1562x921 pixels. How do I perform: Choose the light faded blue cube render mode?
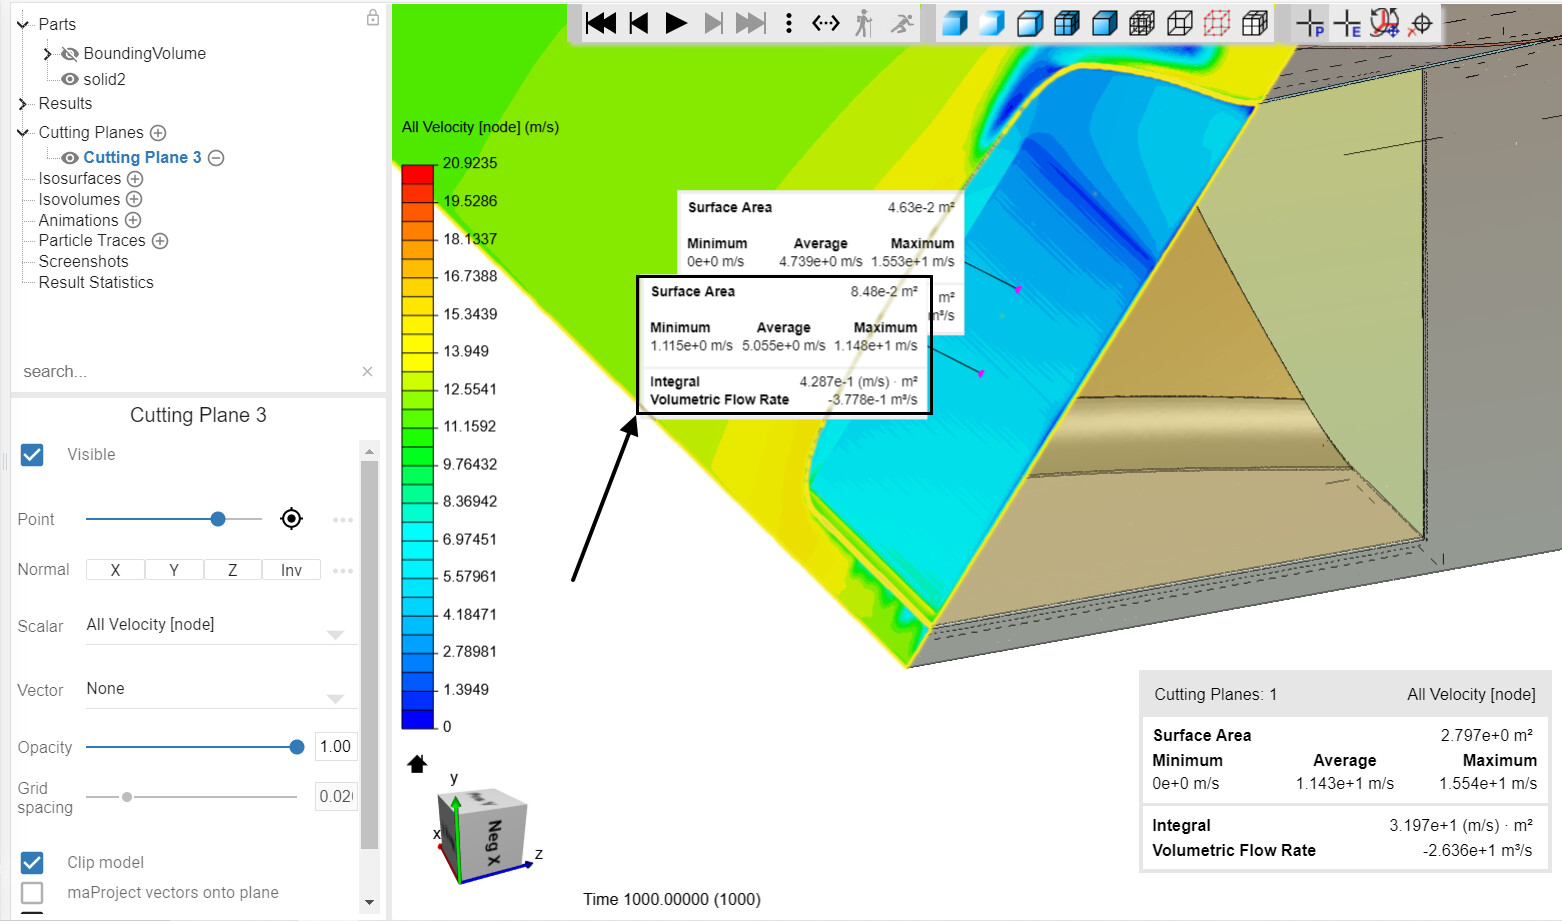(992, 23)
